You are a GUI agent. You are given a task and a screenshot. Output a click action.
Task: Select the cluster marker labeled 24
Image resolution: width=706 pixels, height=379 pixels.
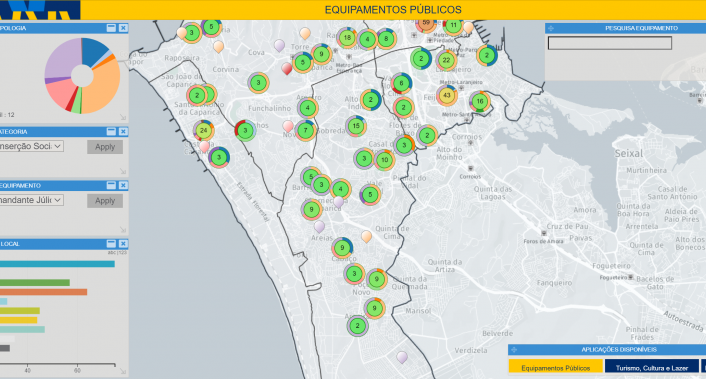(x=204, y=131)
